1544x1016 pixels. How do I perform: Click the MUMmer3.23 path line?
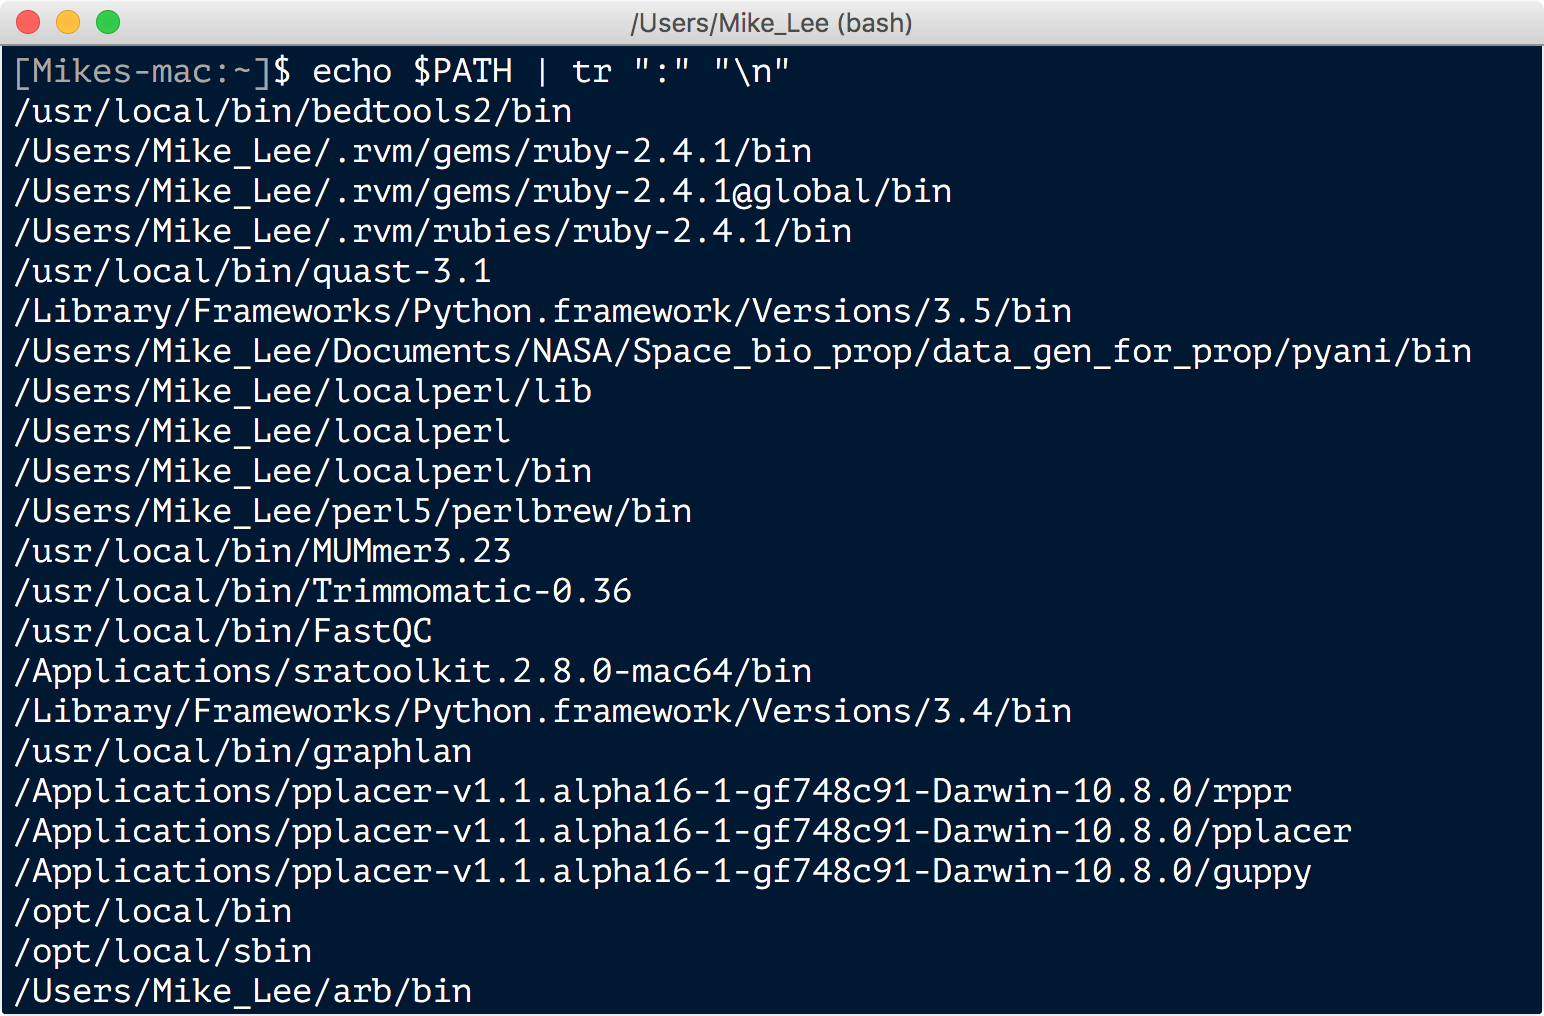263,552
